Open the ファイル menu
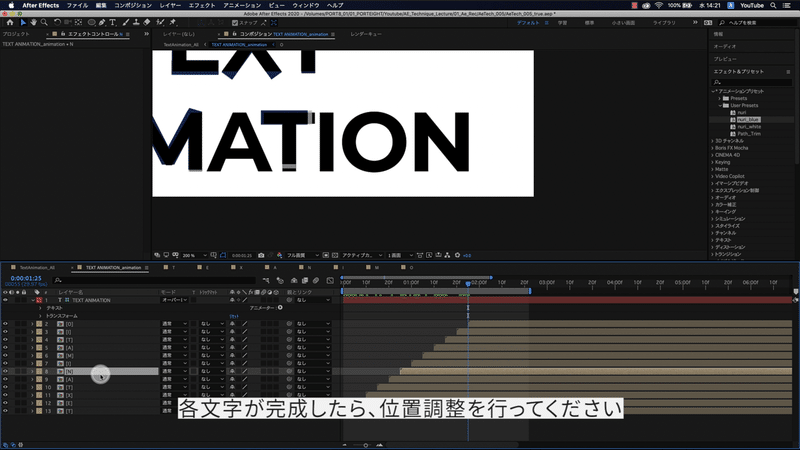The width and height of the screenshot is (800, 450). pyautogui.click(x=77, y=5)
